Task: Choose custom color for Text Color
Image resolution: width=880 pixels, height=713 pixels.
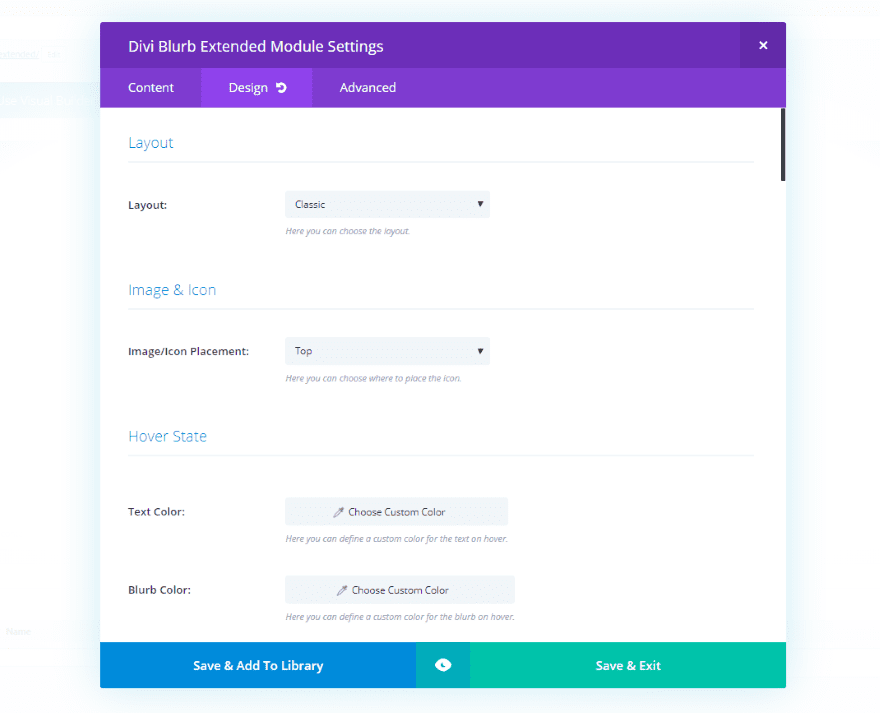Action: click(x=397, y=512)
